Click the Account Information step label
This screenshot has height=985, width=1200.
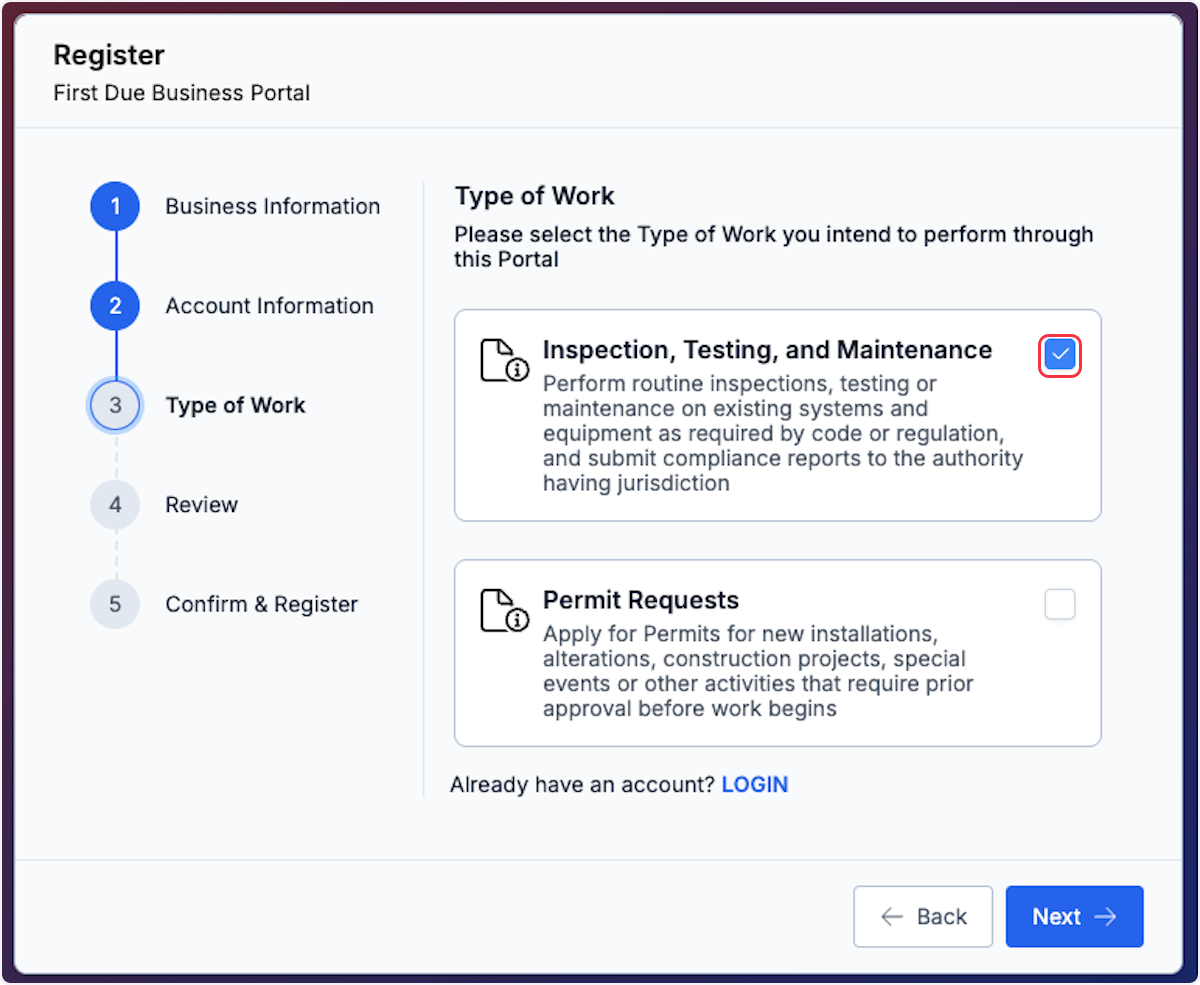270,306
